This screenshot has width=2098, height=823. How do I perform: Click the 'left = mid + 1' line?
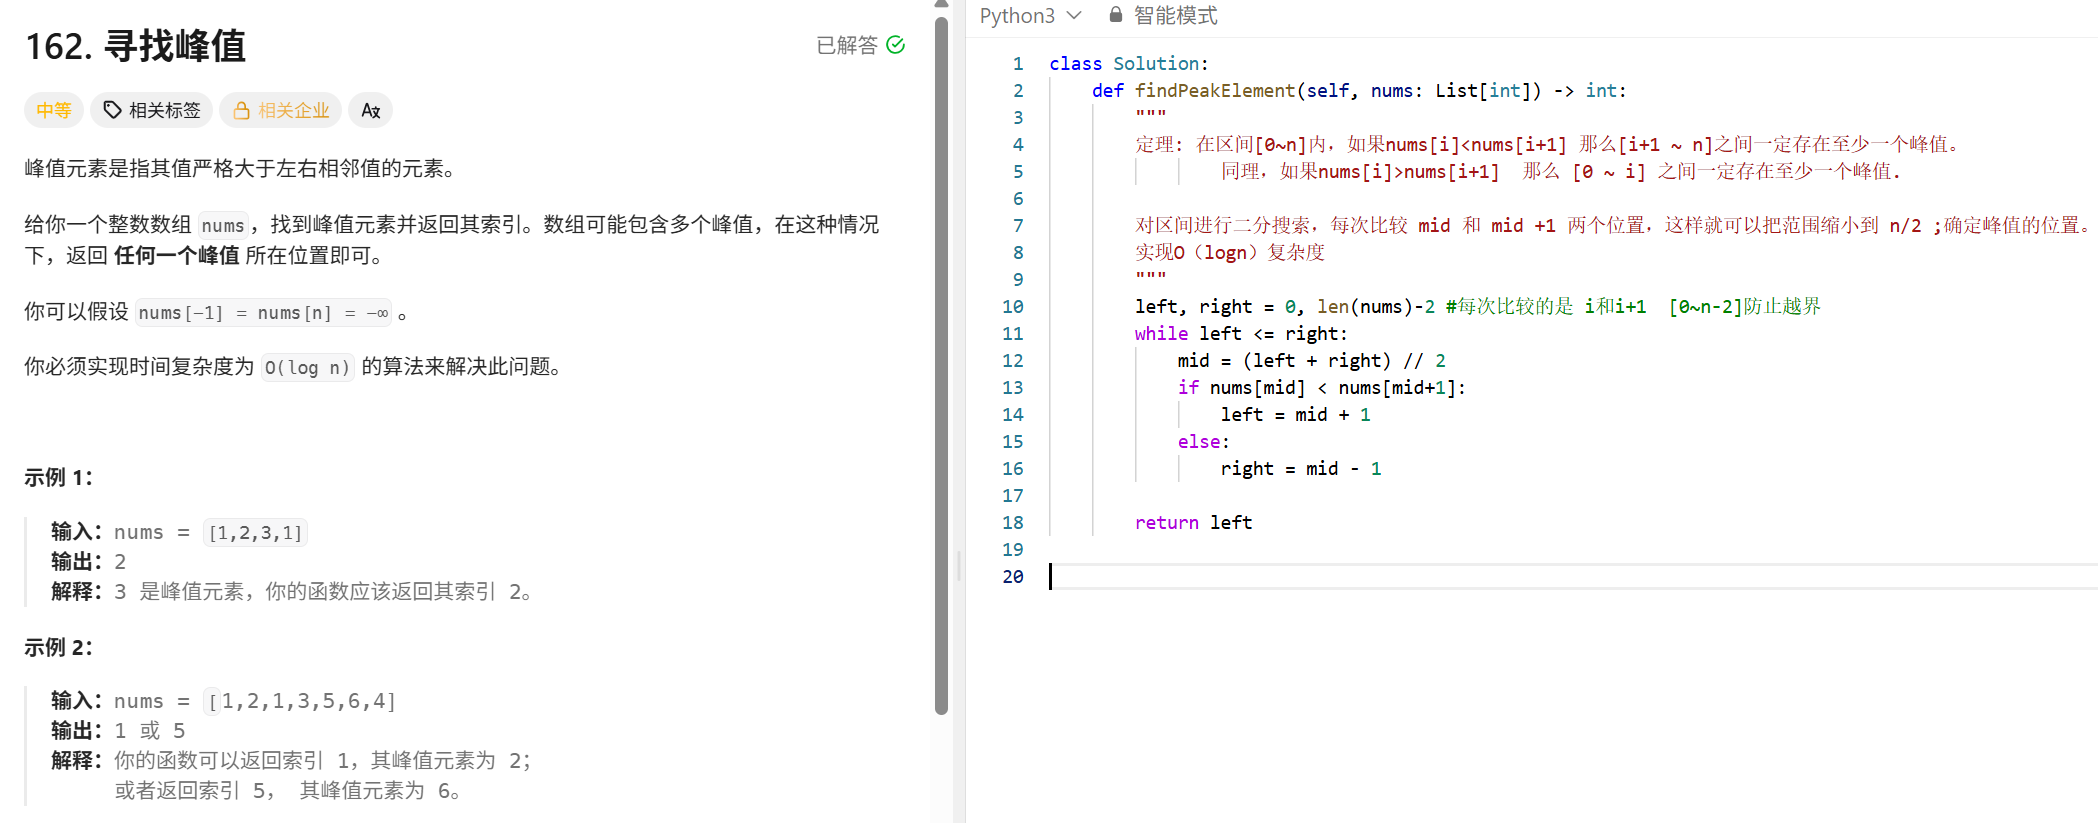(x=1295, y=415)
